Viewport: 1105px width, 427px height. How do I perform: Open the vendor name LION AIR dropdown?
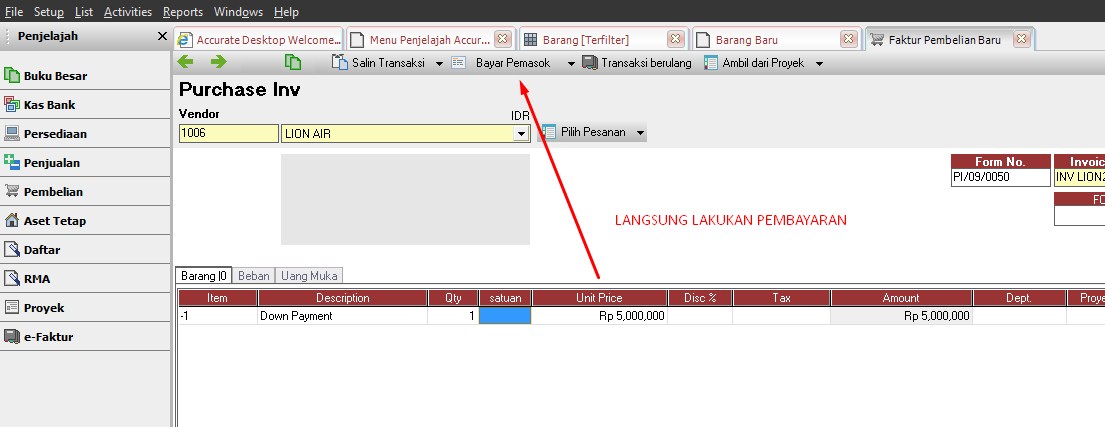[x=520, y=133]
